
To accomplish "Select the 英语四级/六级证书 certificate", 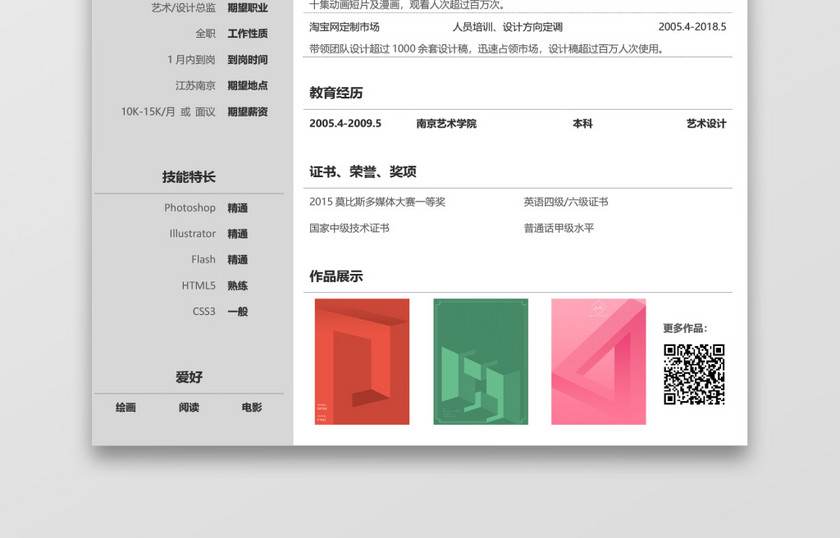I will tap(566, 201).
